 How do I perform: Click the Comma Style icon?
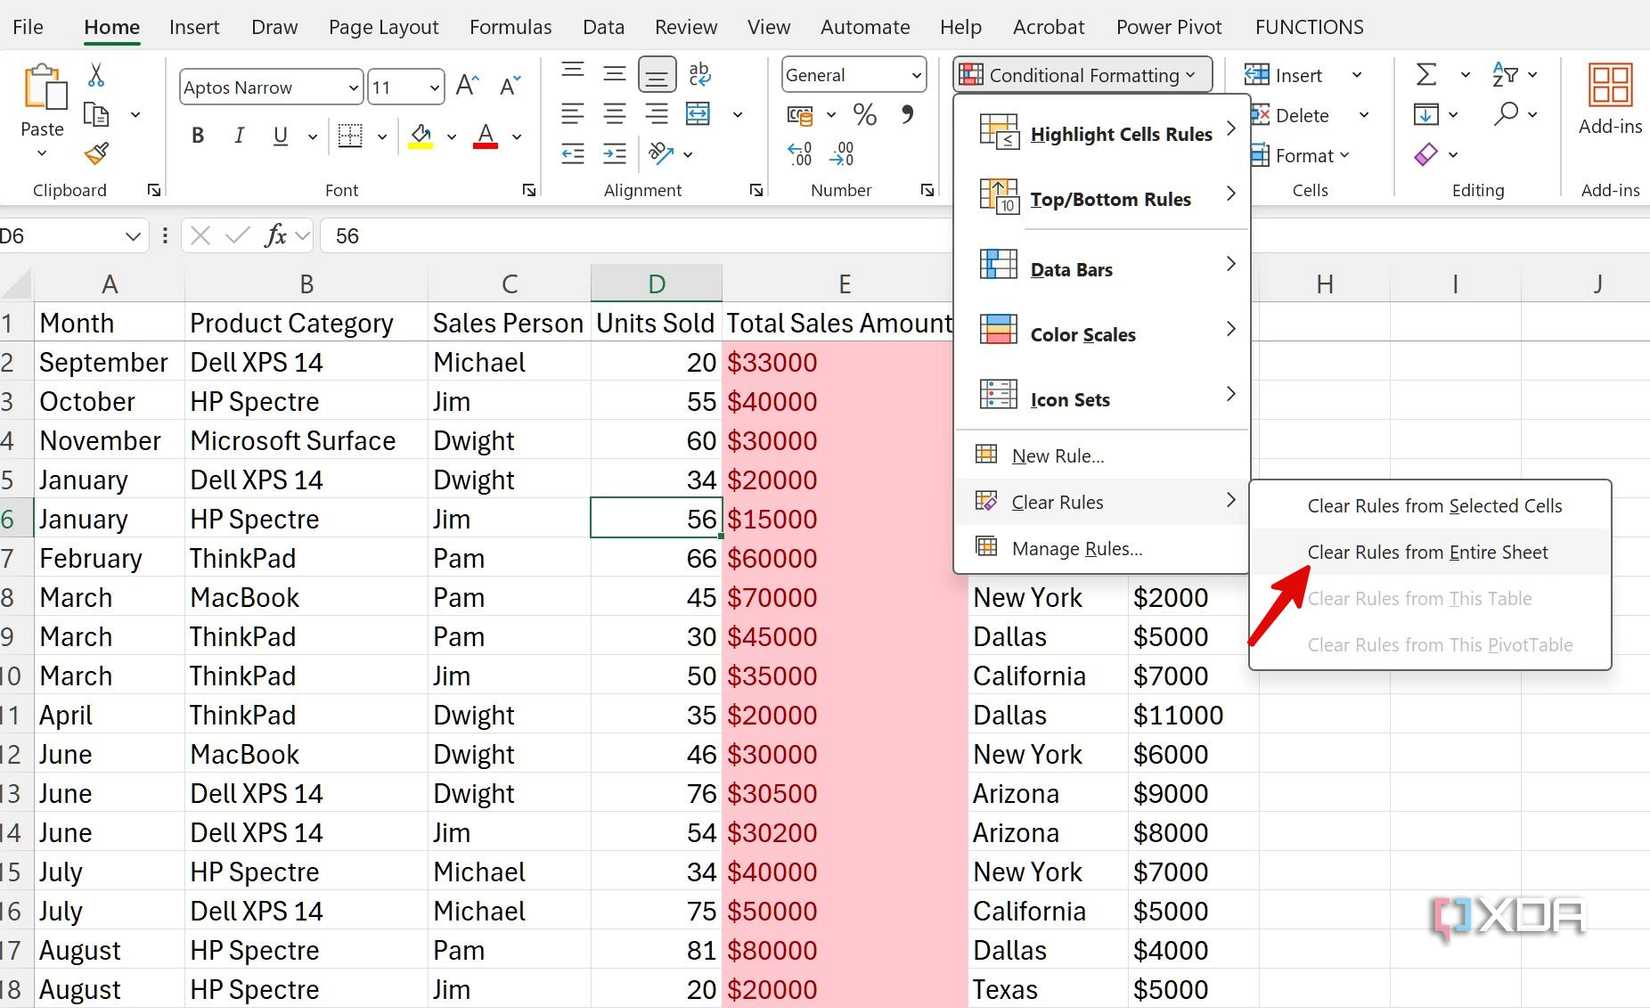908,114
